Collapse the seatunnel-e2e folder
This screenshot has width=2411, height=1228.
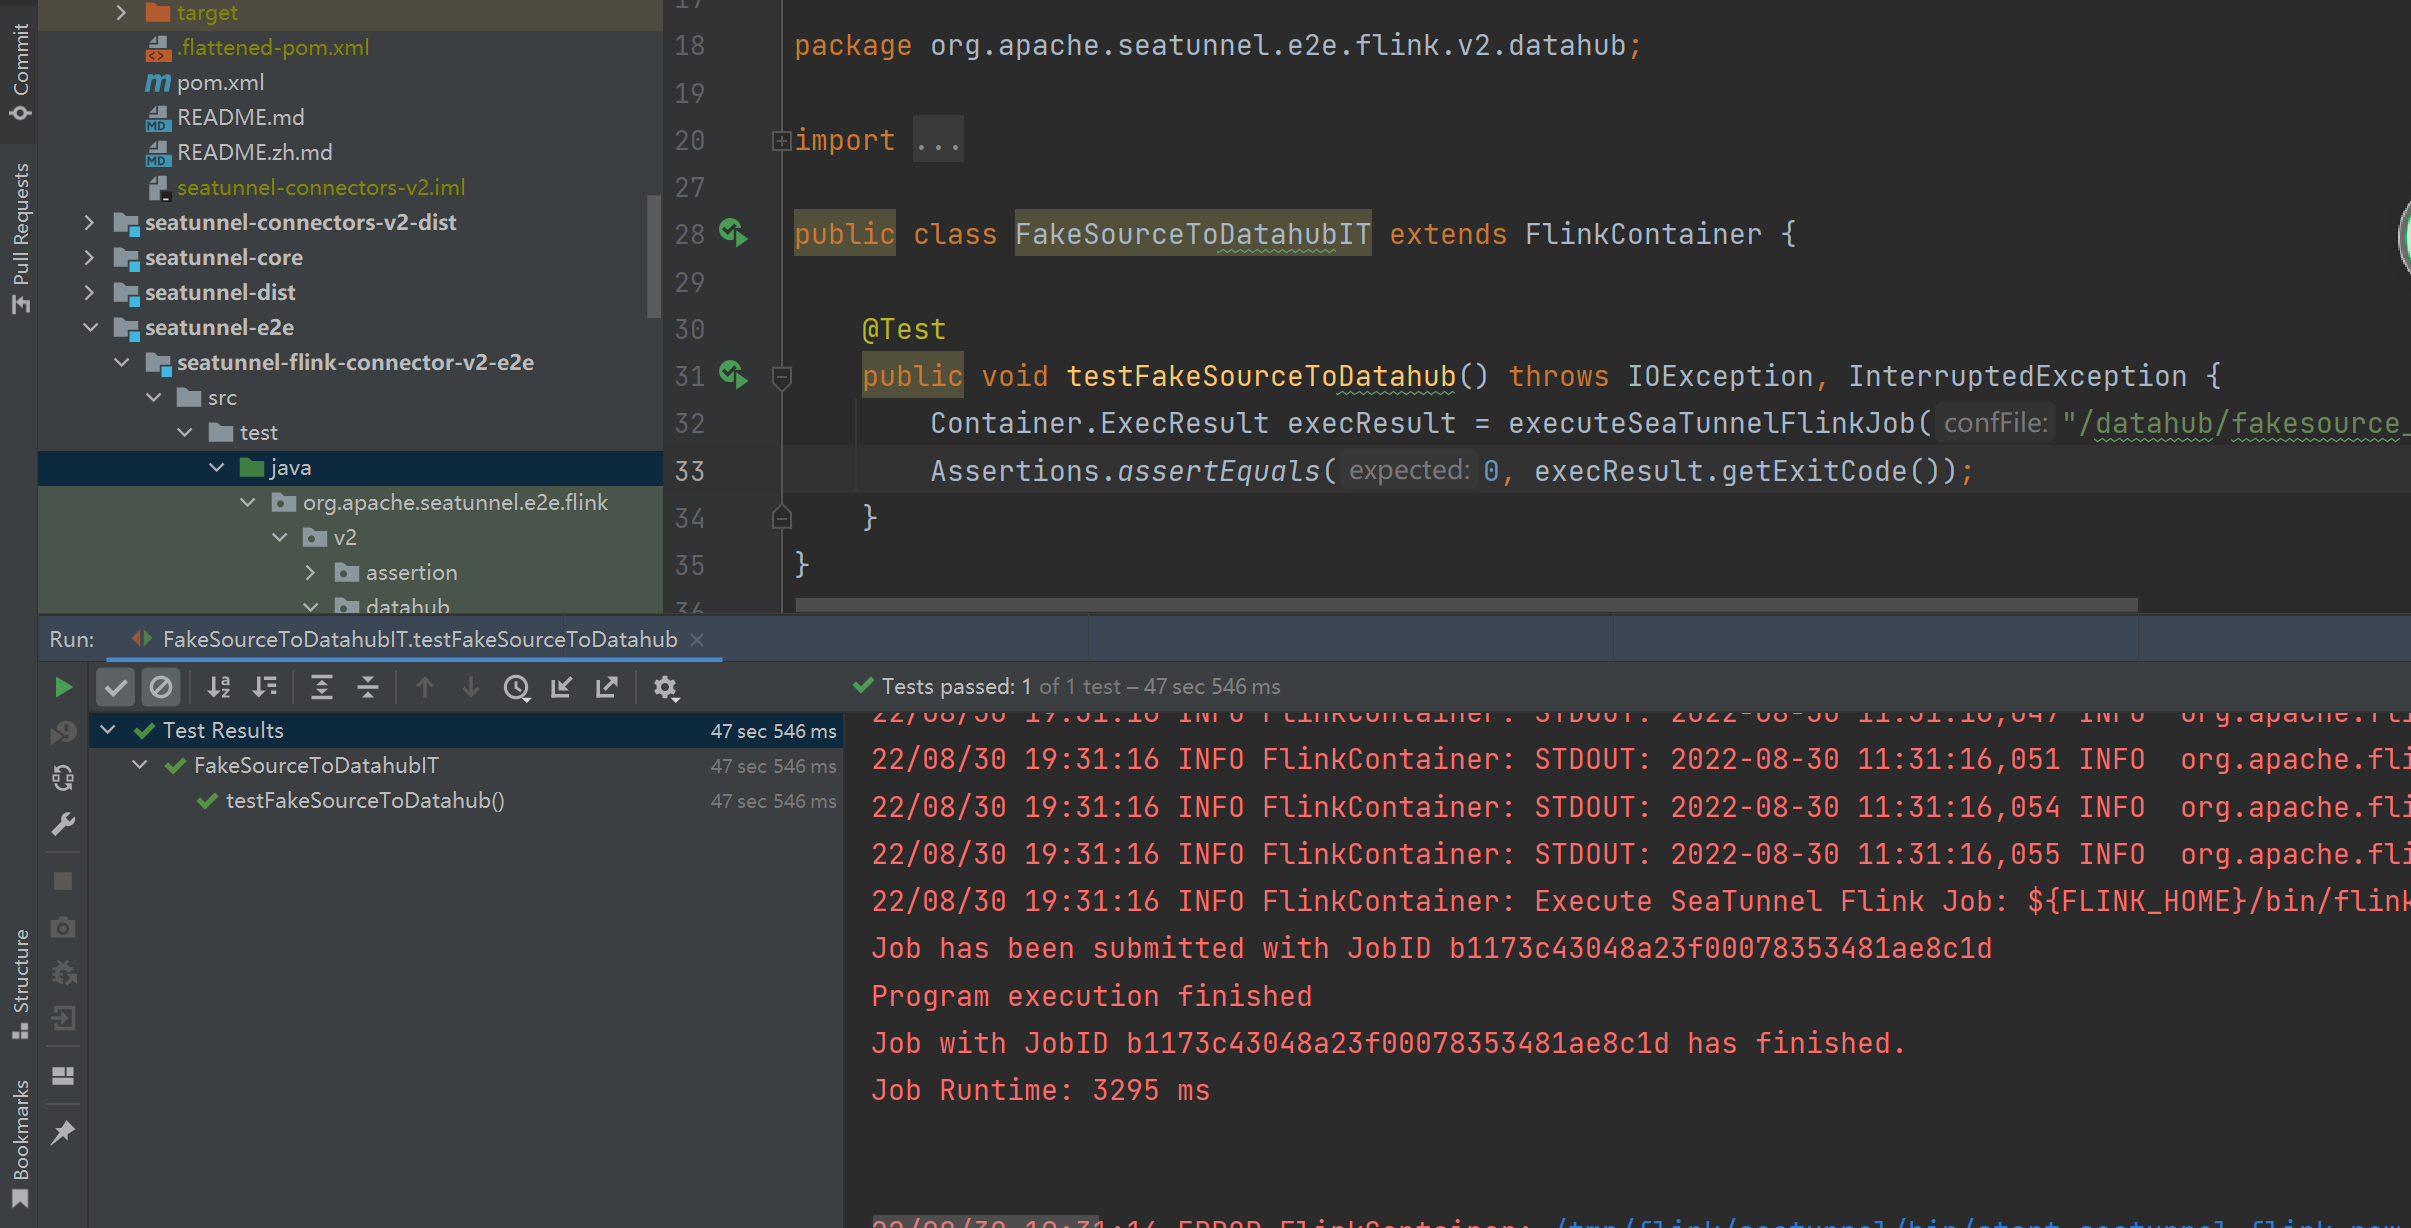point(89,327)
